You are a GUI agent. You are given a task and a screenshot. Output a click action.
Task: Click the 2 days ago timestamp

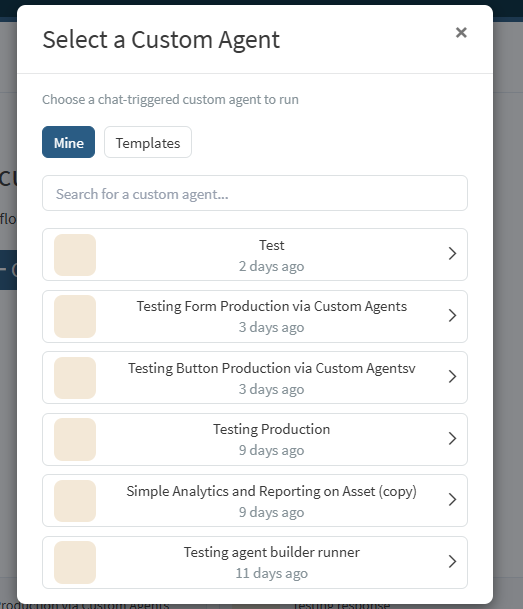point(271,266)
